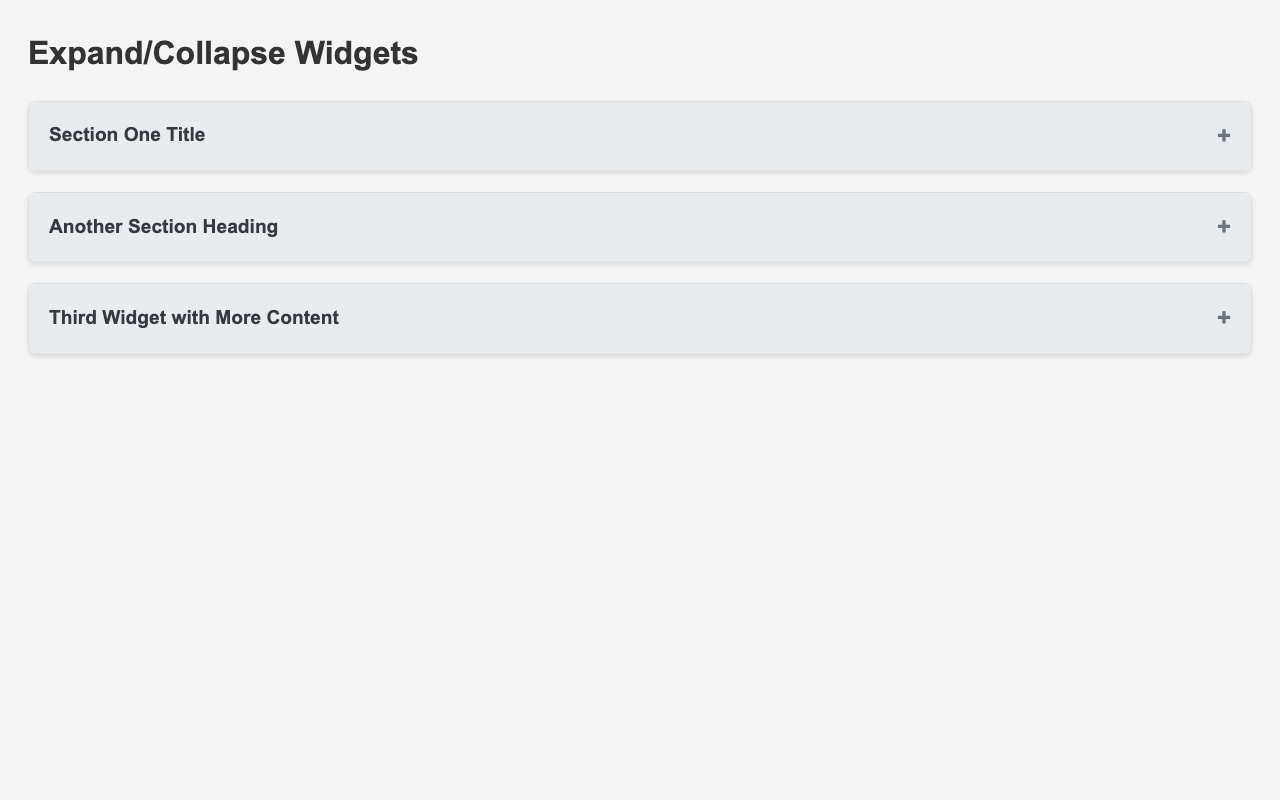The image size is (1280, 800).
Task: Click the first widget's header bar
Action: pyautogui.click(x=640, y=135)
